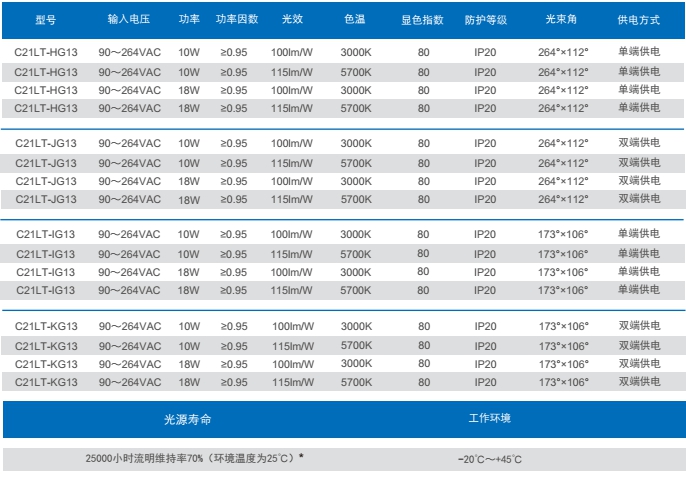Select 115lm/W in the C21LT-IG13 10W row

291,254
